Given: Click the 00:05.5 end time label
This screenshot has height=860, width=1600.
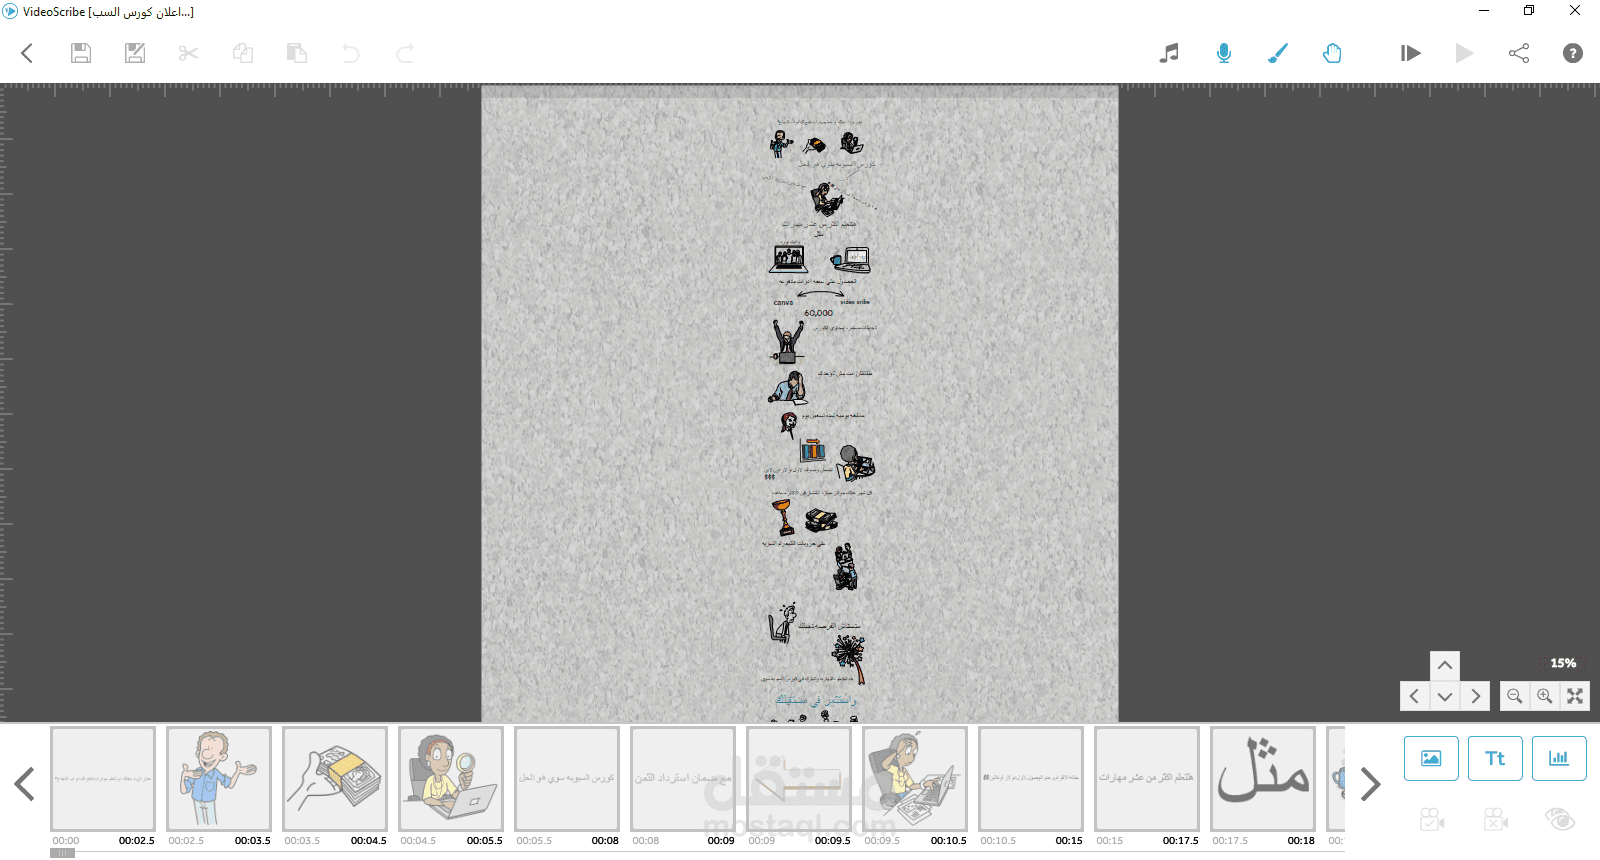Looking at the screenshot, I should click(484, 841).
